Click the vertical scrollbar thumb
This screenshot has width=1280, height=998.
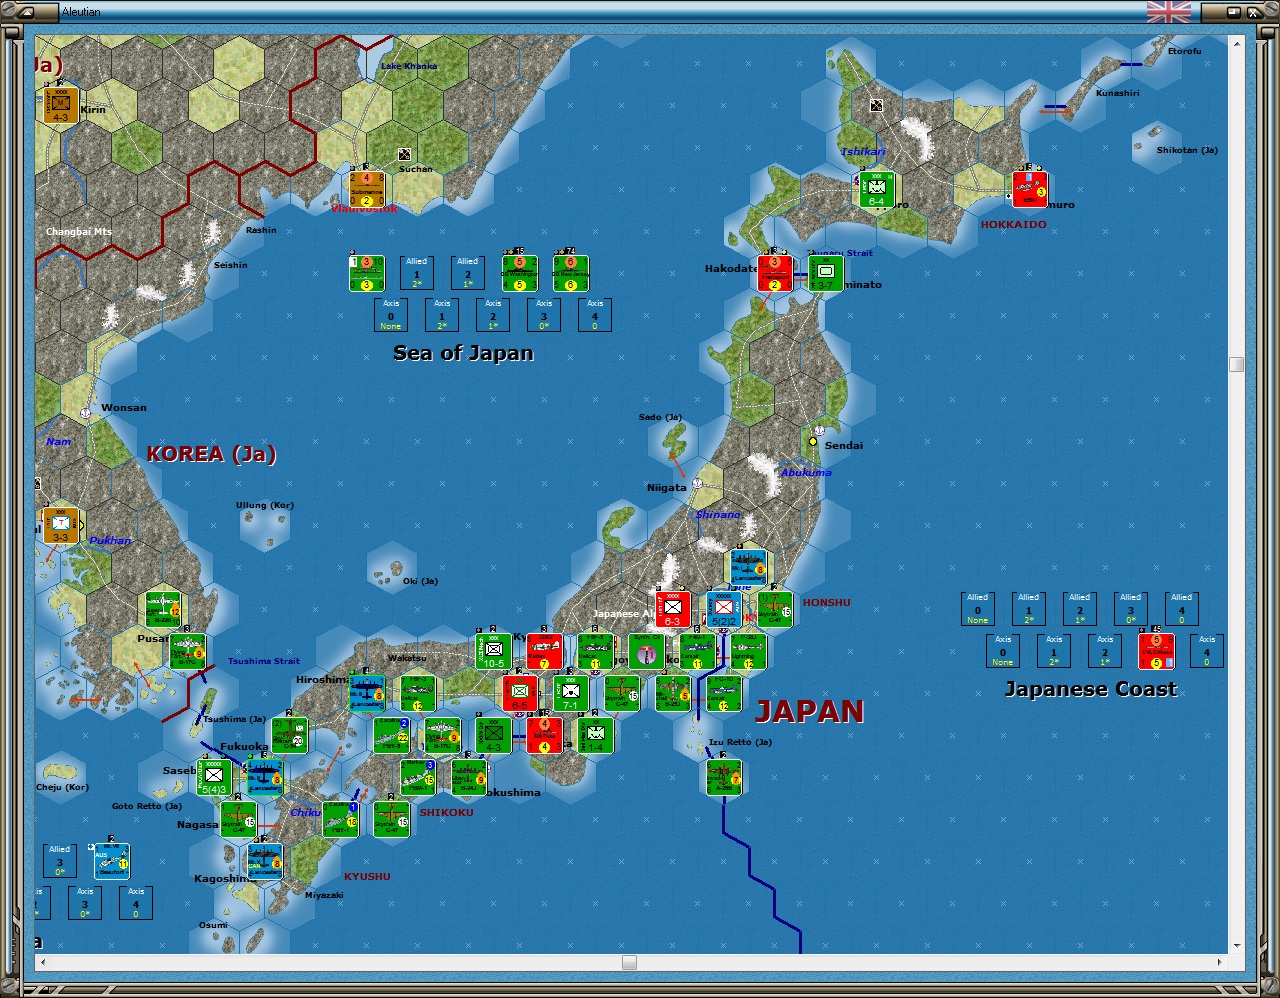[1237, 364]
